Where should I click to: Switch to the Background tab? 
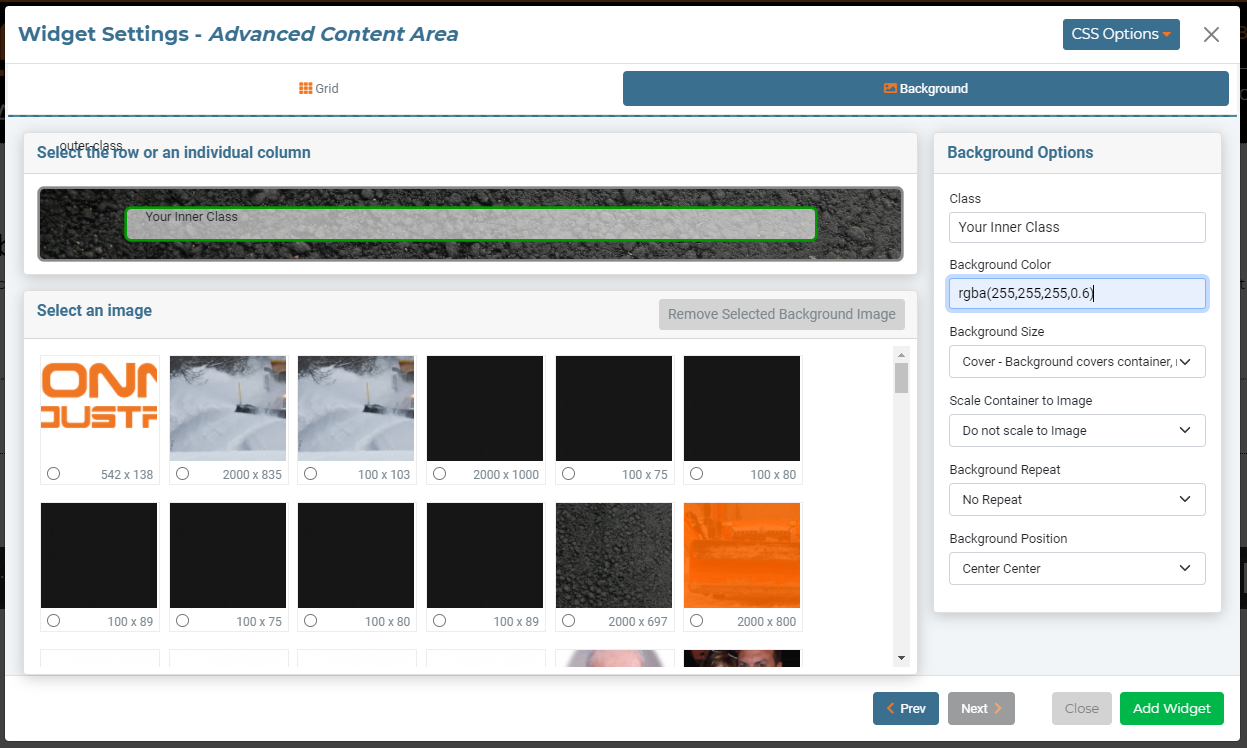tap(925, 88)
